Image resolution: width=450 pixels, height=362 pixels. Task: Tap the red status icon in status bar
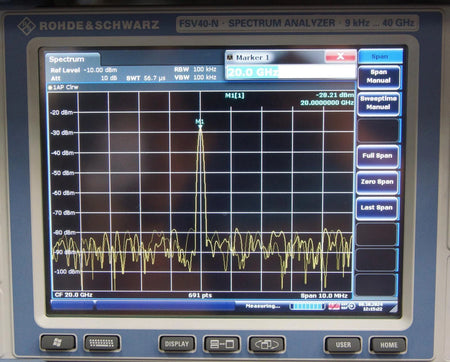(334, 306)
